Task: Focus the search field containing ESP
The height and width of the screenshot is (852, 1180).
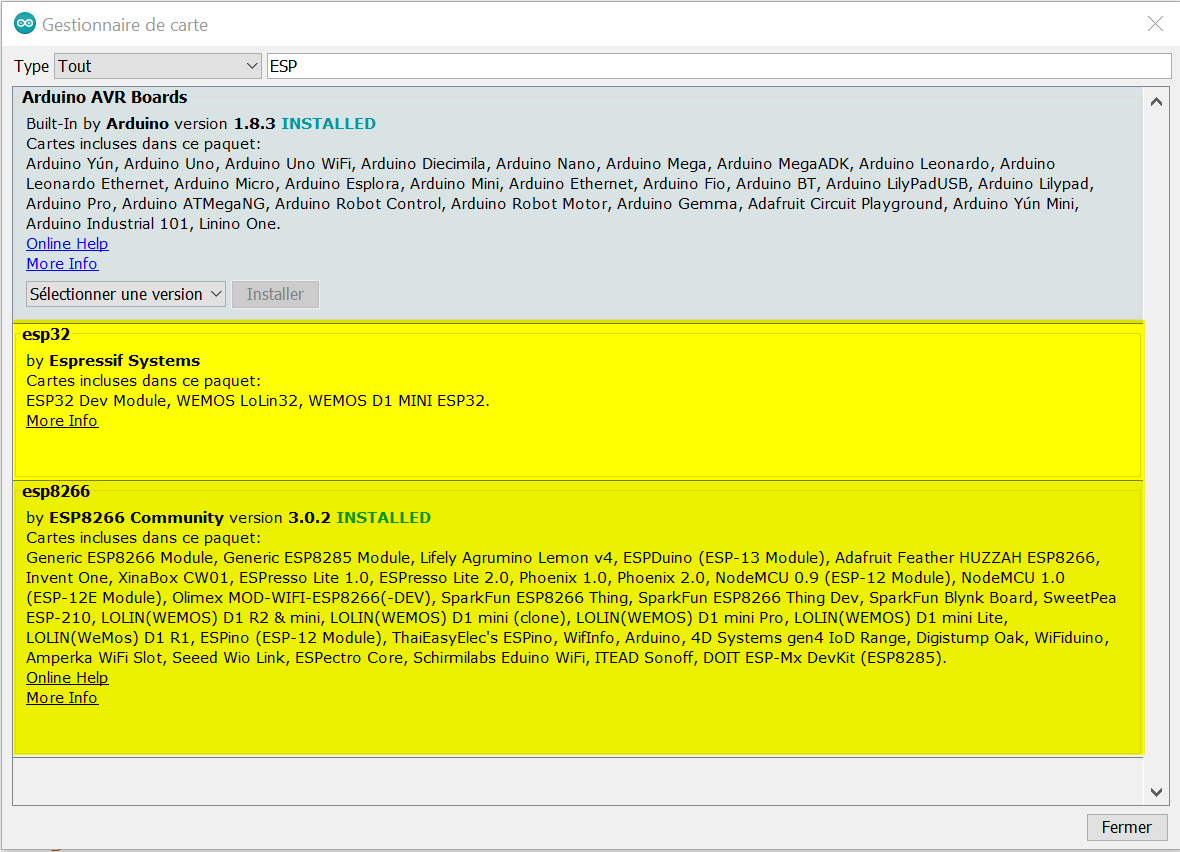Action: pos(718,66)
